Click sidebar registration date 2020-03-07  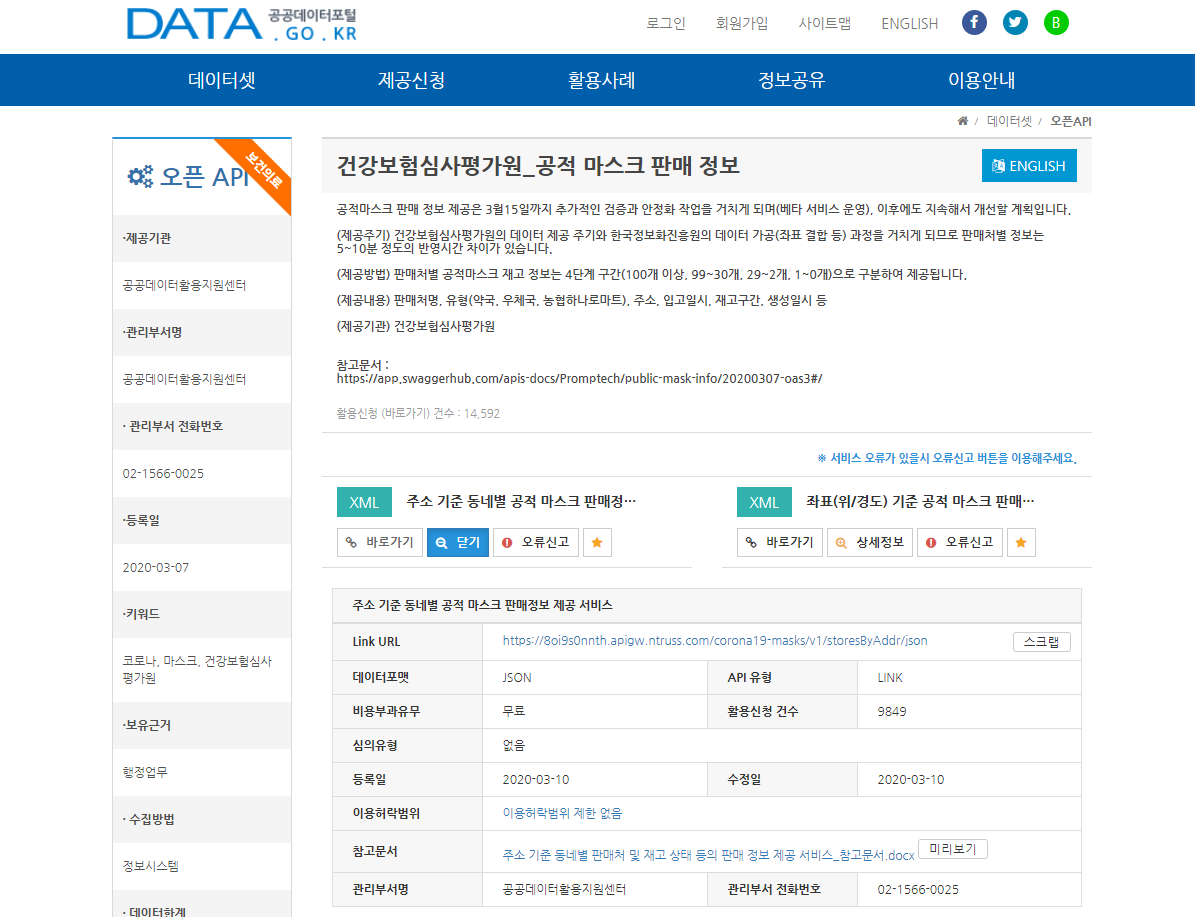pos(155,567)
